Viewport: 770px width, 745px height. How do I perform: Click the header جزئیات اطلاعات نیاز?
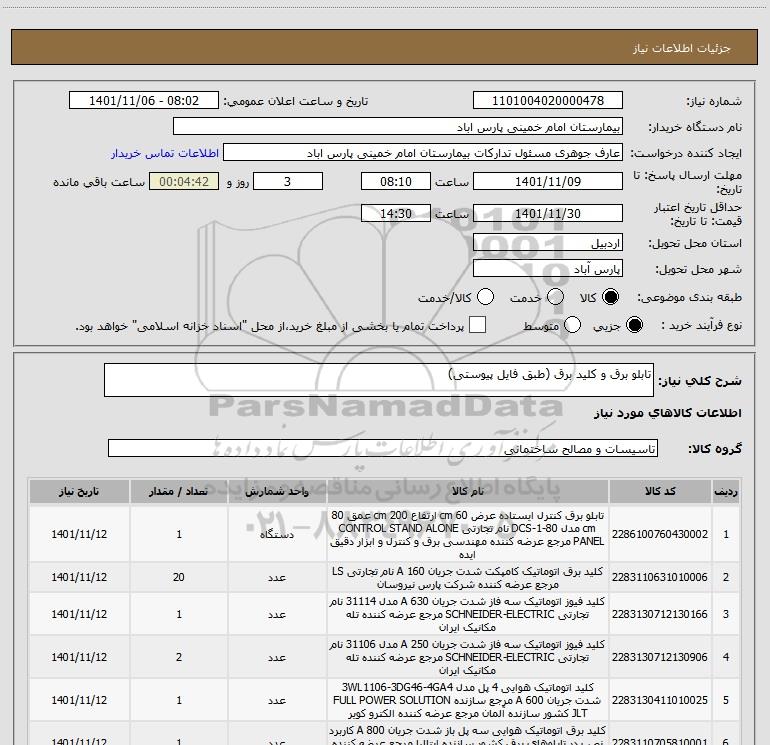point(681,48)
